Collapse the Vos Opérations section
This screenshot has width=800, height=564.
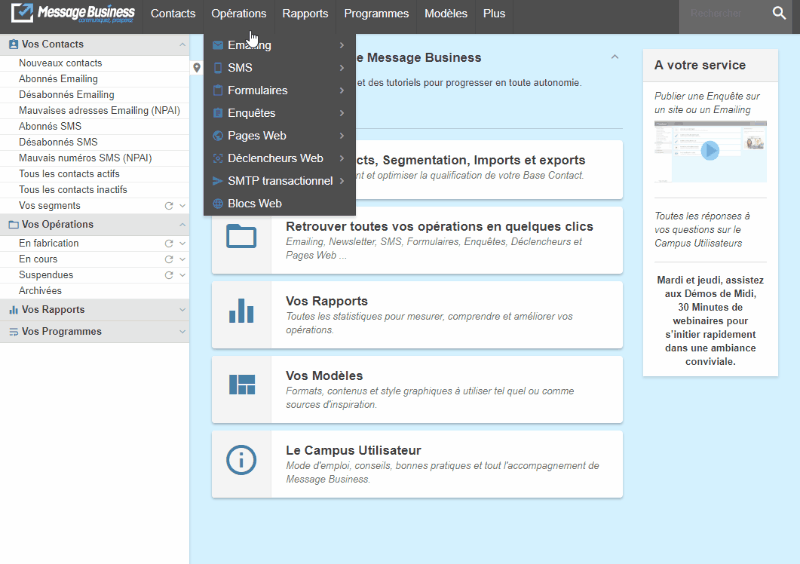pos(182,225)
